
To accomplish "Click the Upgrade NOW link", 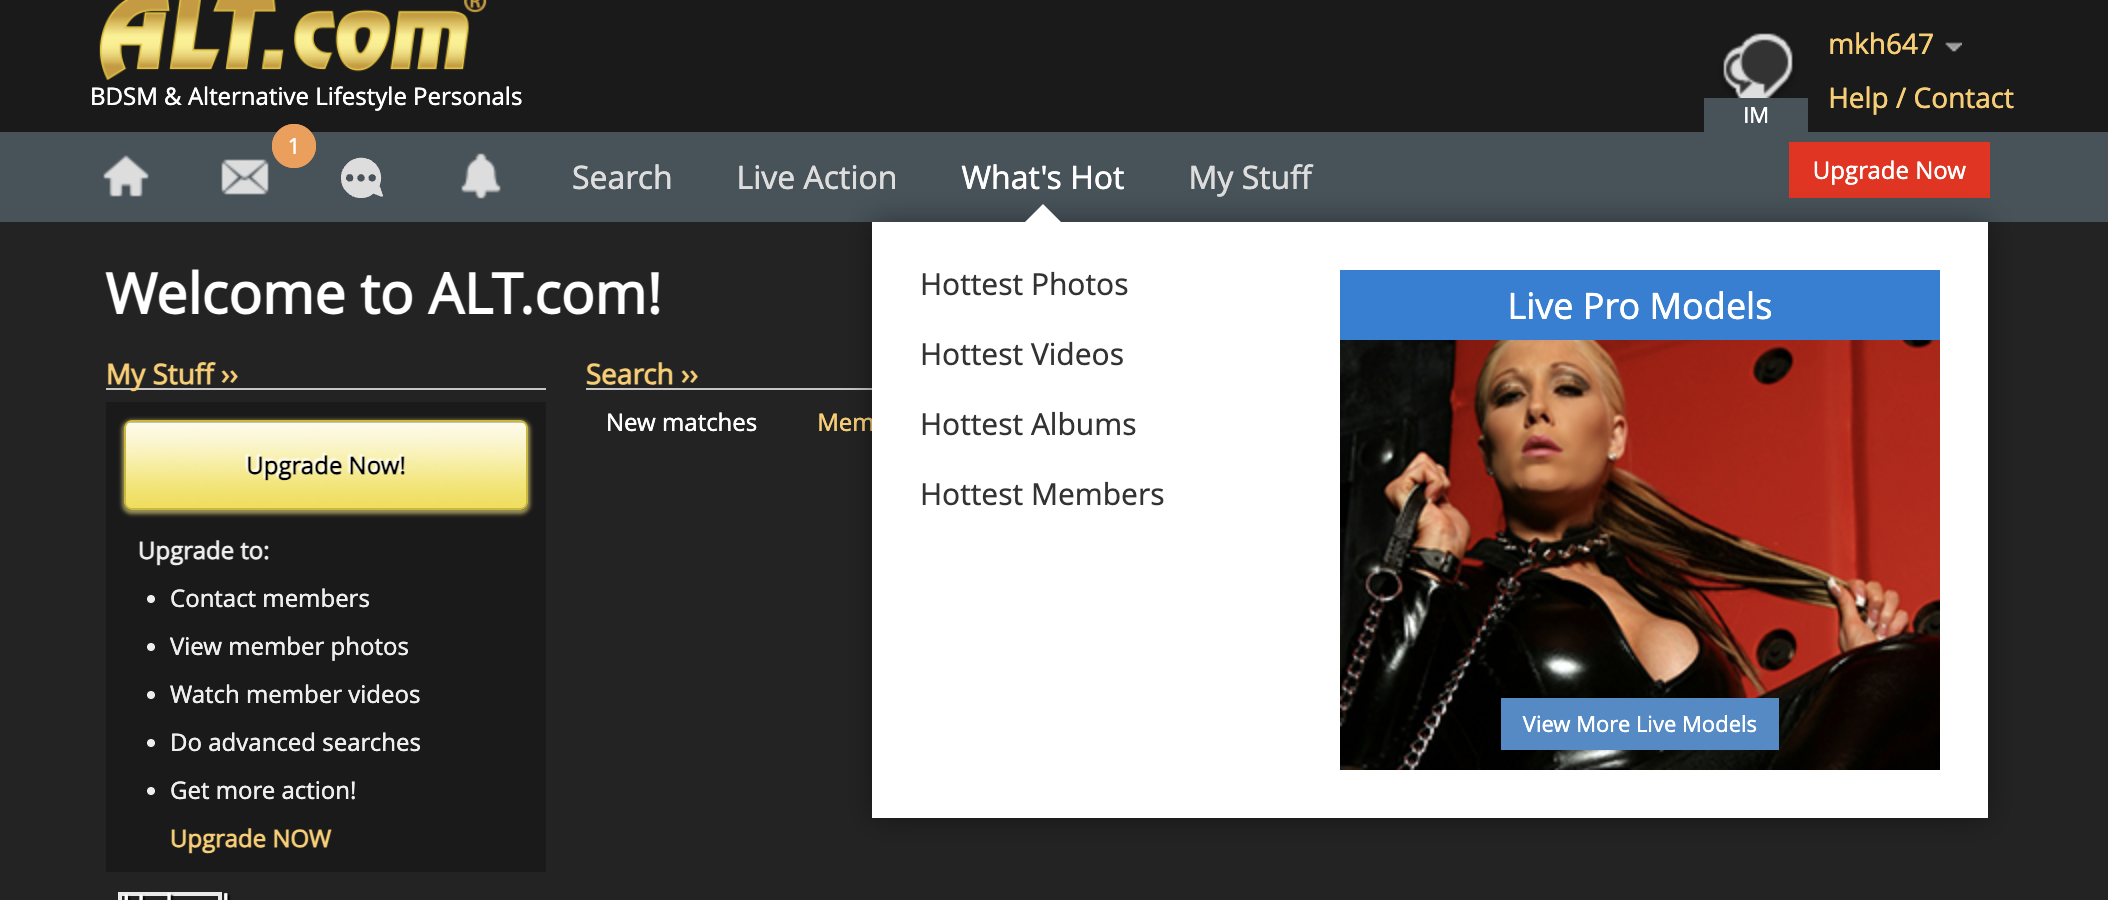I will click(x=250, y=838).
